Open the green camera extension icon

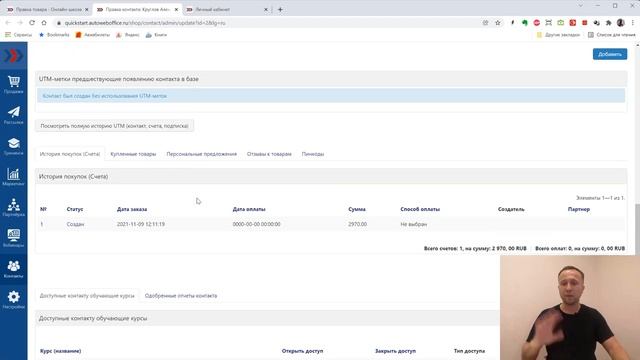(x=560, y=23)
